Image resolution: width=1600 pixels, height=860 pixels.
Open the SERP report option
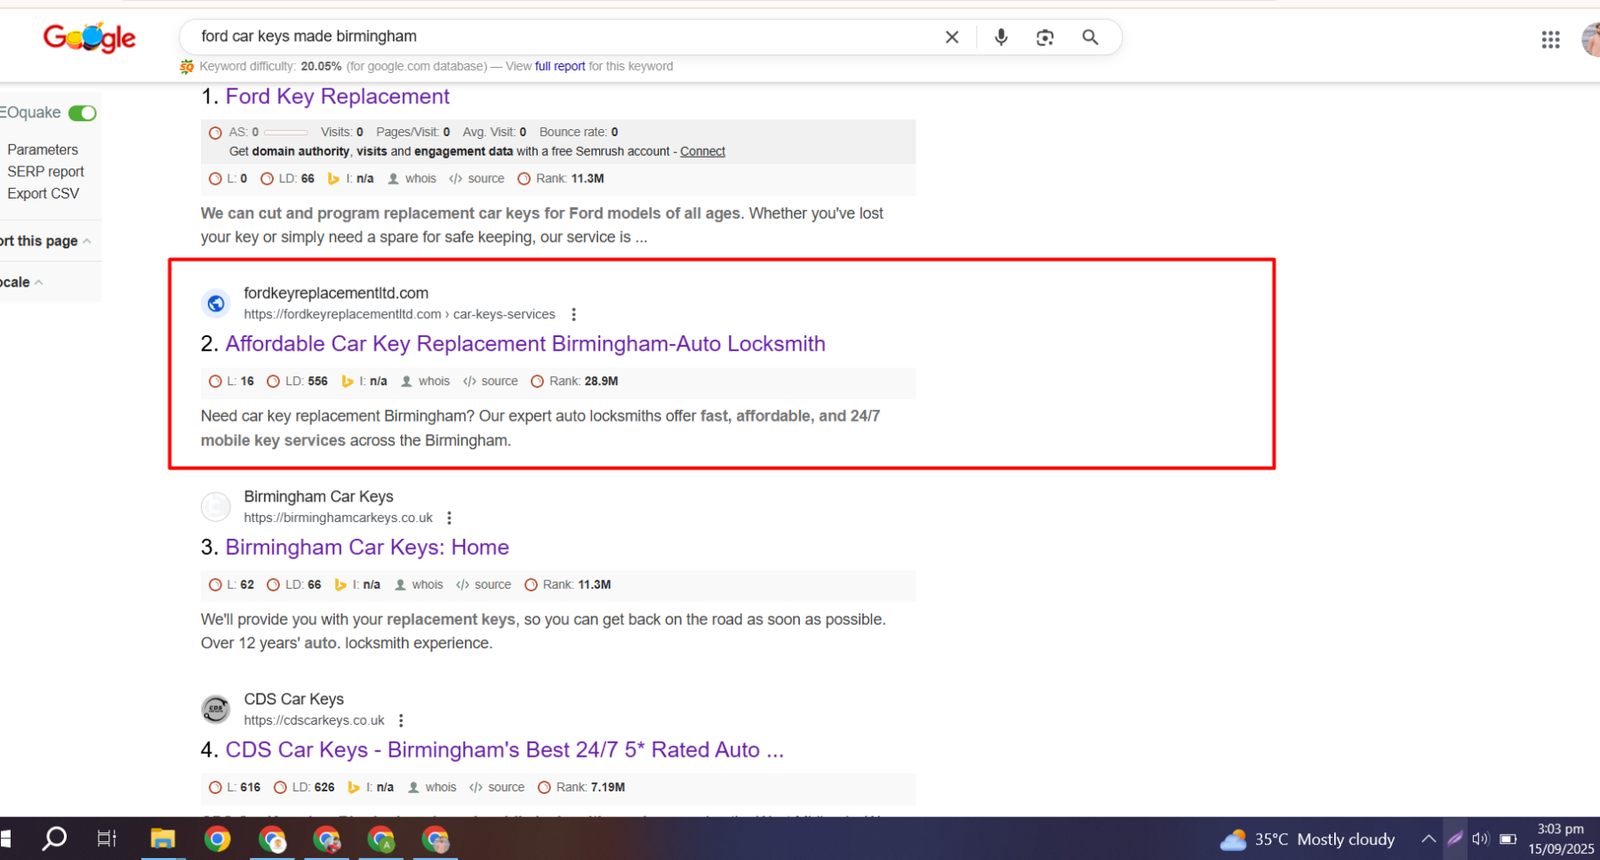45,171
